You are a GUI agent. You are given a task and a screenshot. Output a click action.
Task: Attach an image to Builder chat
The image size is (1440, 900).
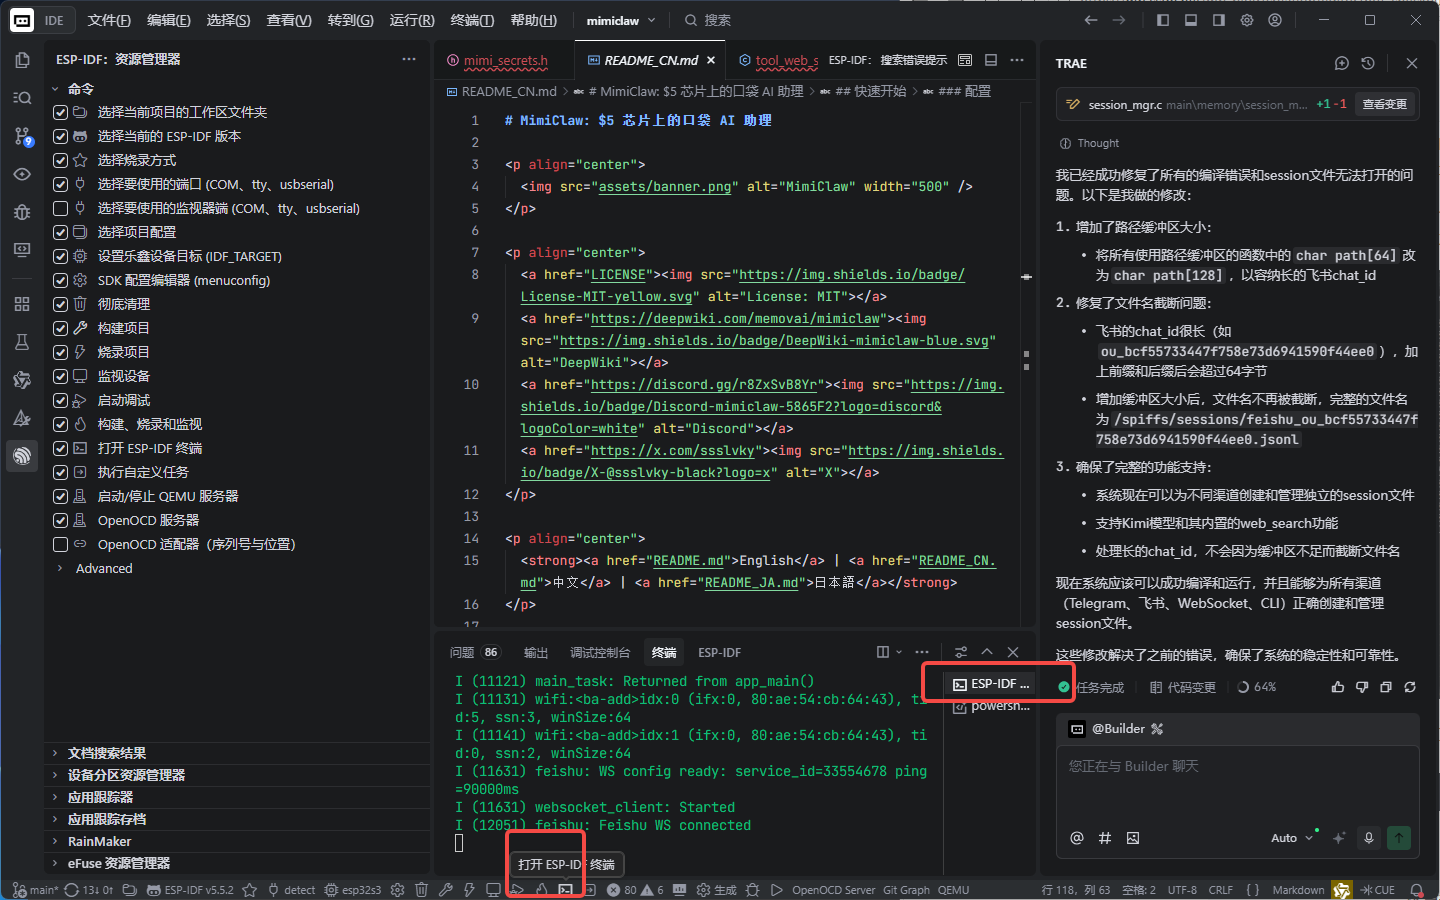point(1133,838)
